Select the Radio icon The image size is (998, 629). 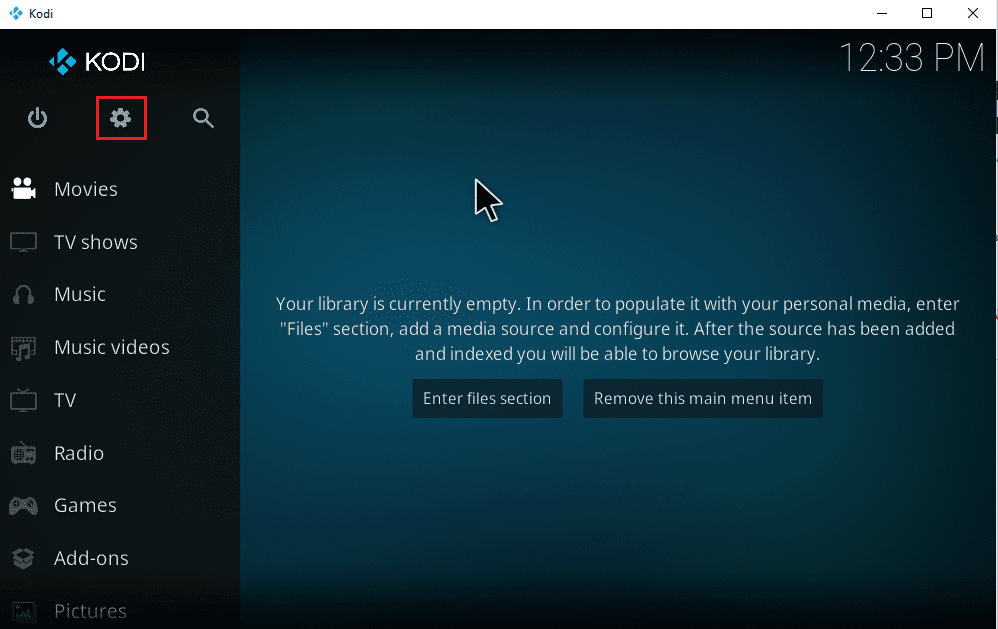[x=24, y=452]
